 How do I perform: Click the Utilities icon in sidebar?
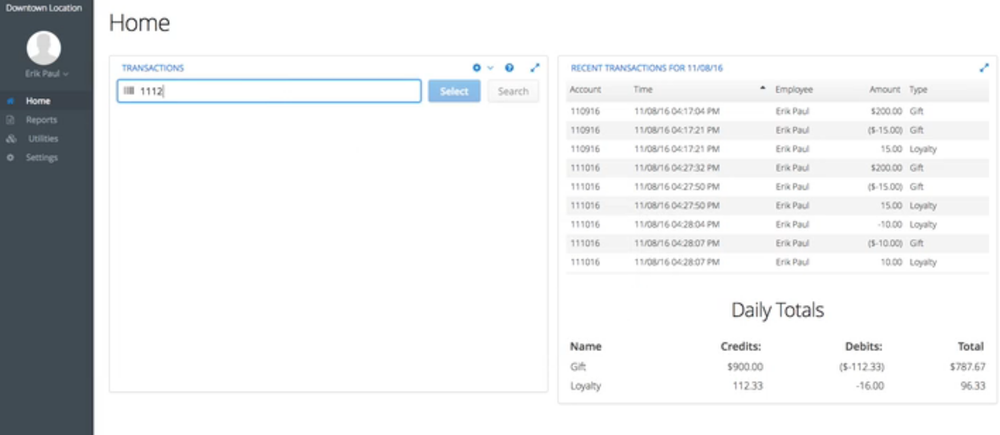pos(11,138)
